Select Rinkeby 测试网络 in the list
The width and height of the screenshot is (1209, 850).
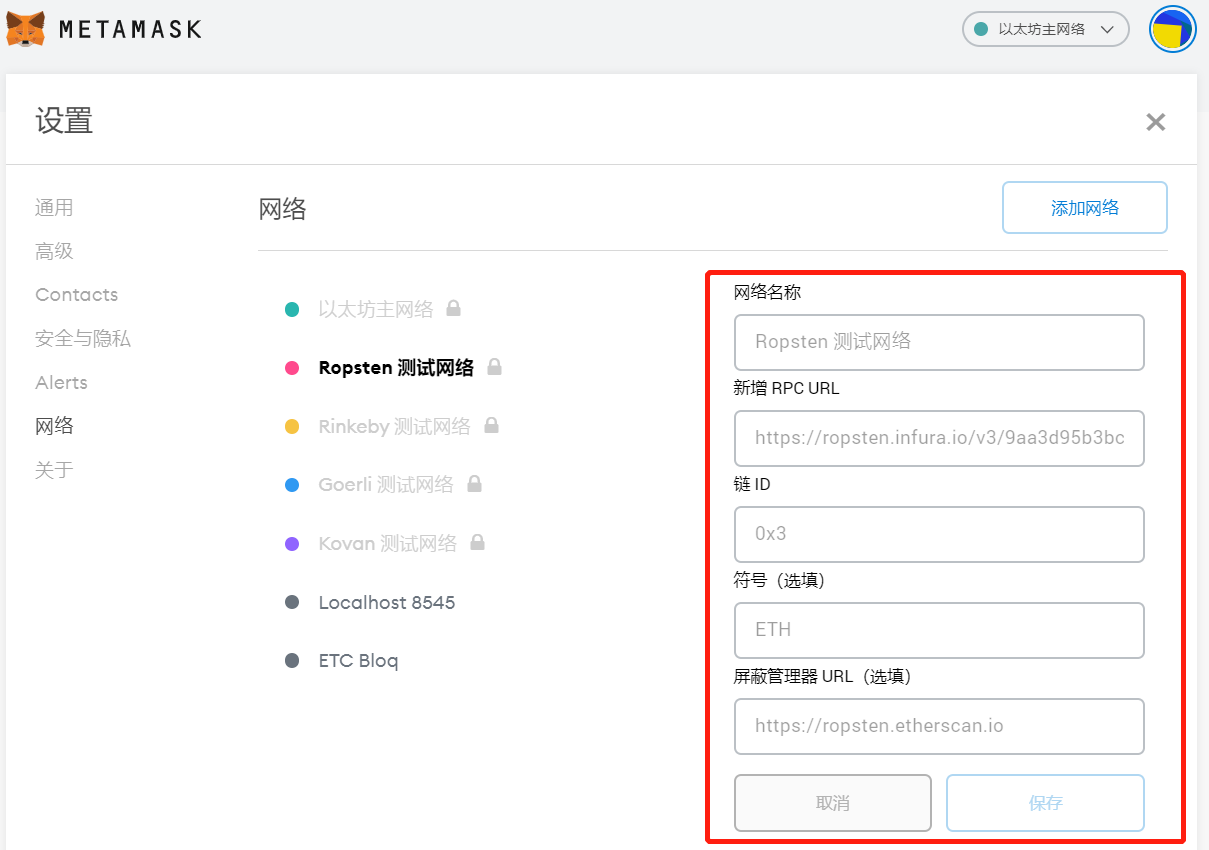point(394,426)
